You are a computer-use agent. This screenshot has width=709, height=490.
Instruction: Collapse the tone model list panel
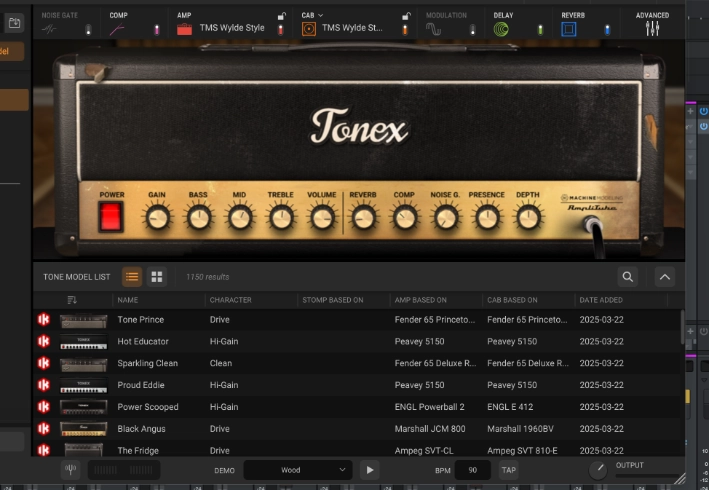click(665, 277)
